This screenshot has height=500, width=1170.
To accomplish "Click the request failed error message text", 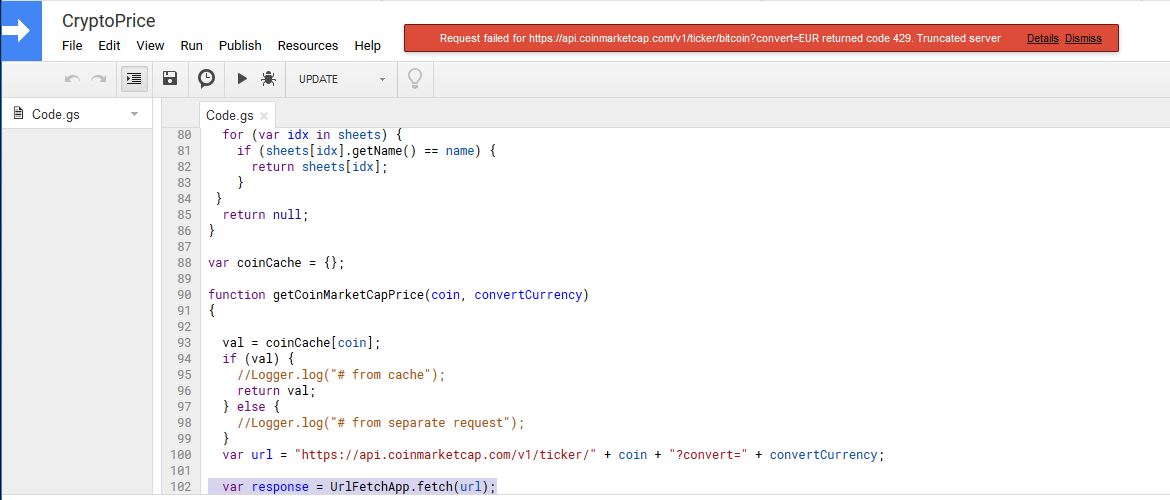I will point(720,38).
